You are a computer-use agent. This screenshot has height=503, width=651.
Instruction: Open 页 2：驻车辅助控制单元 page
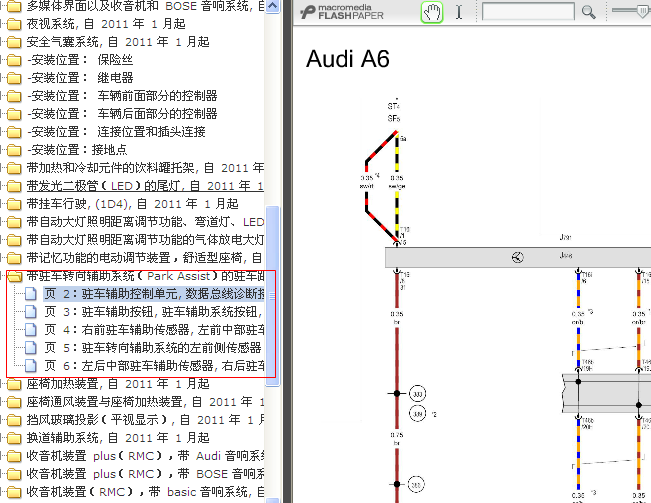click(154, 294)
